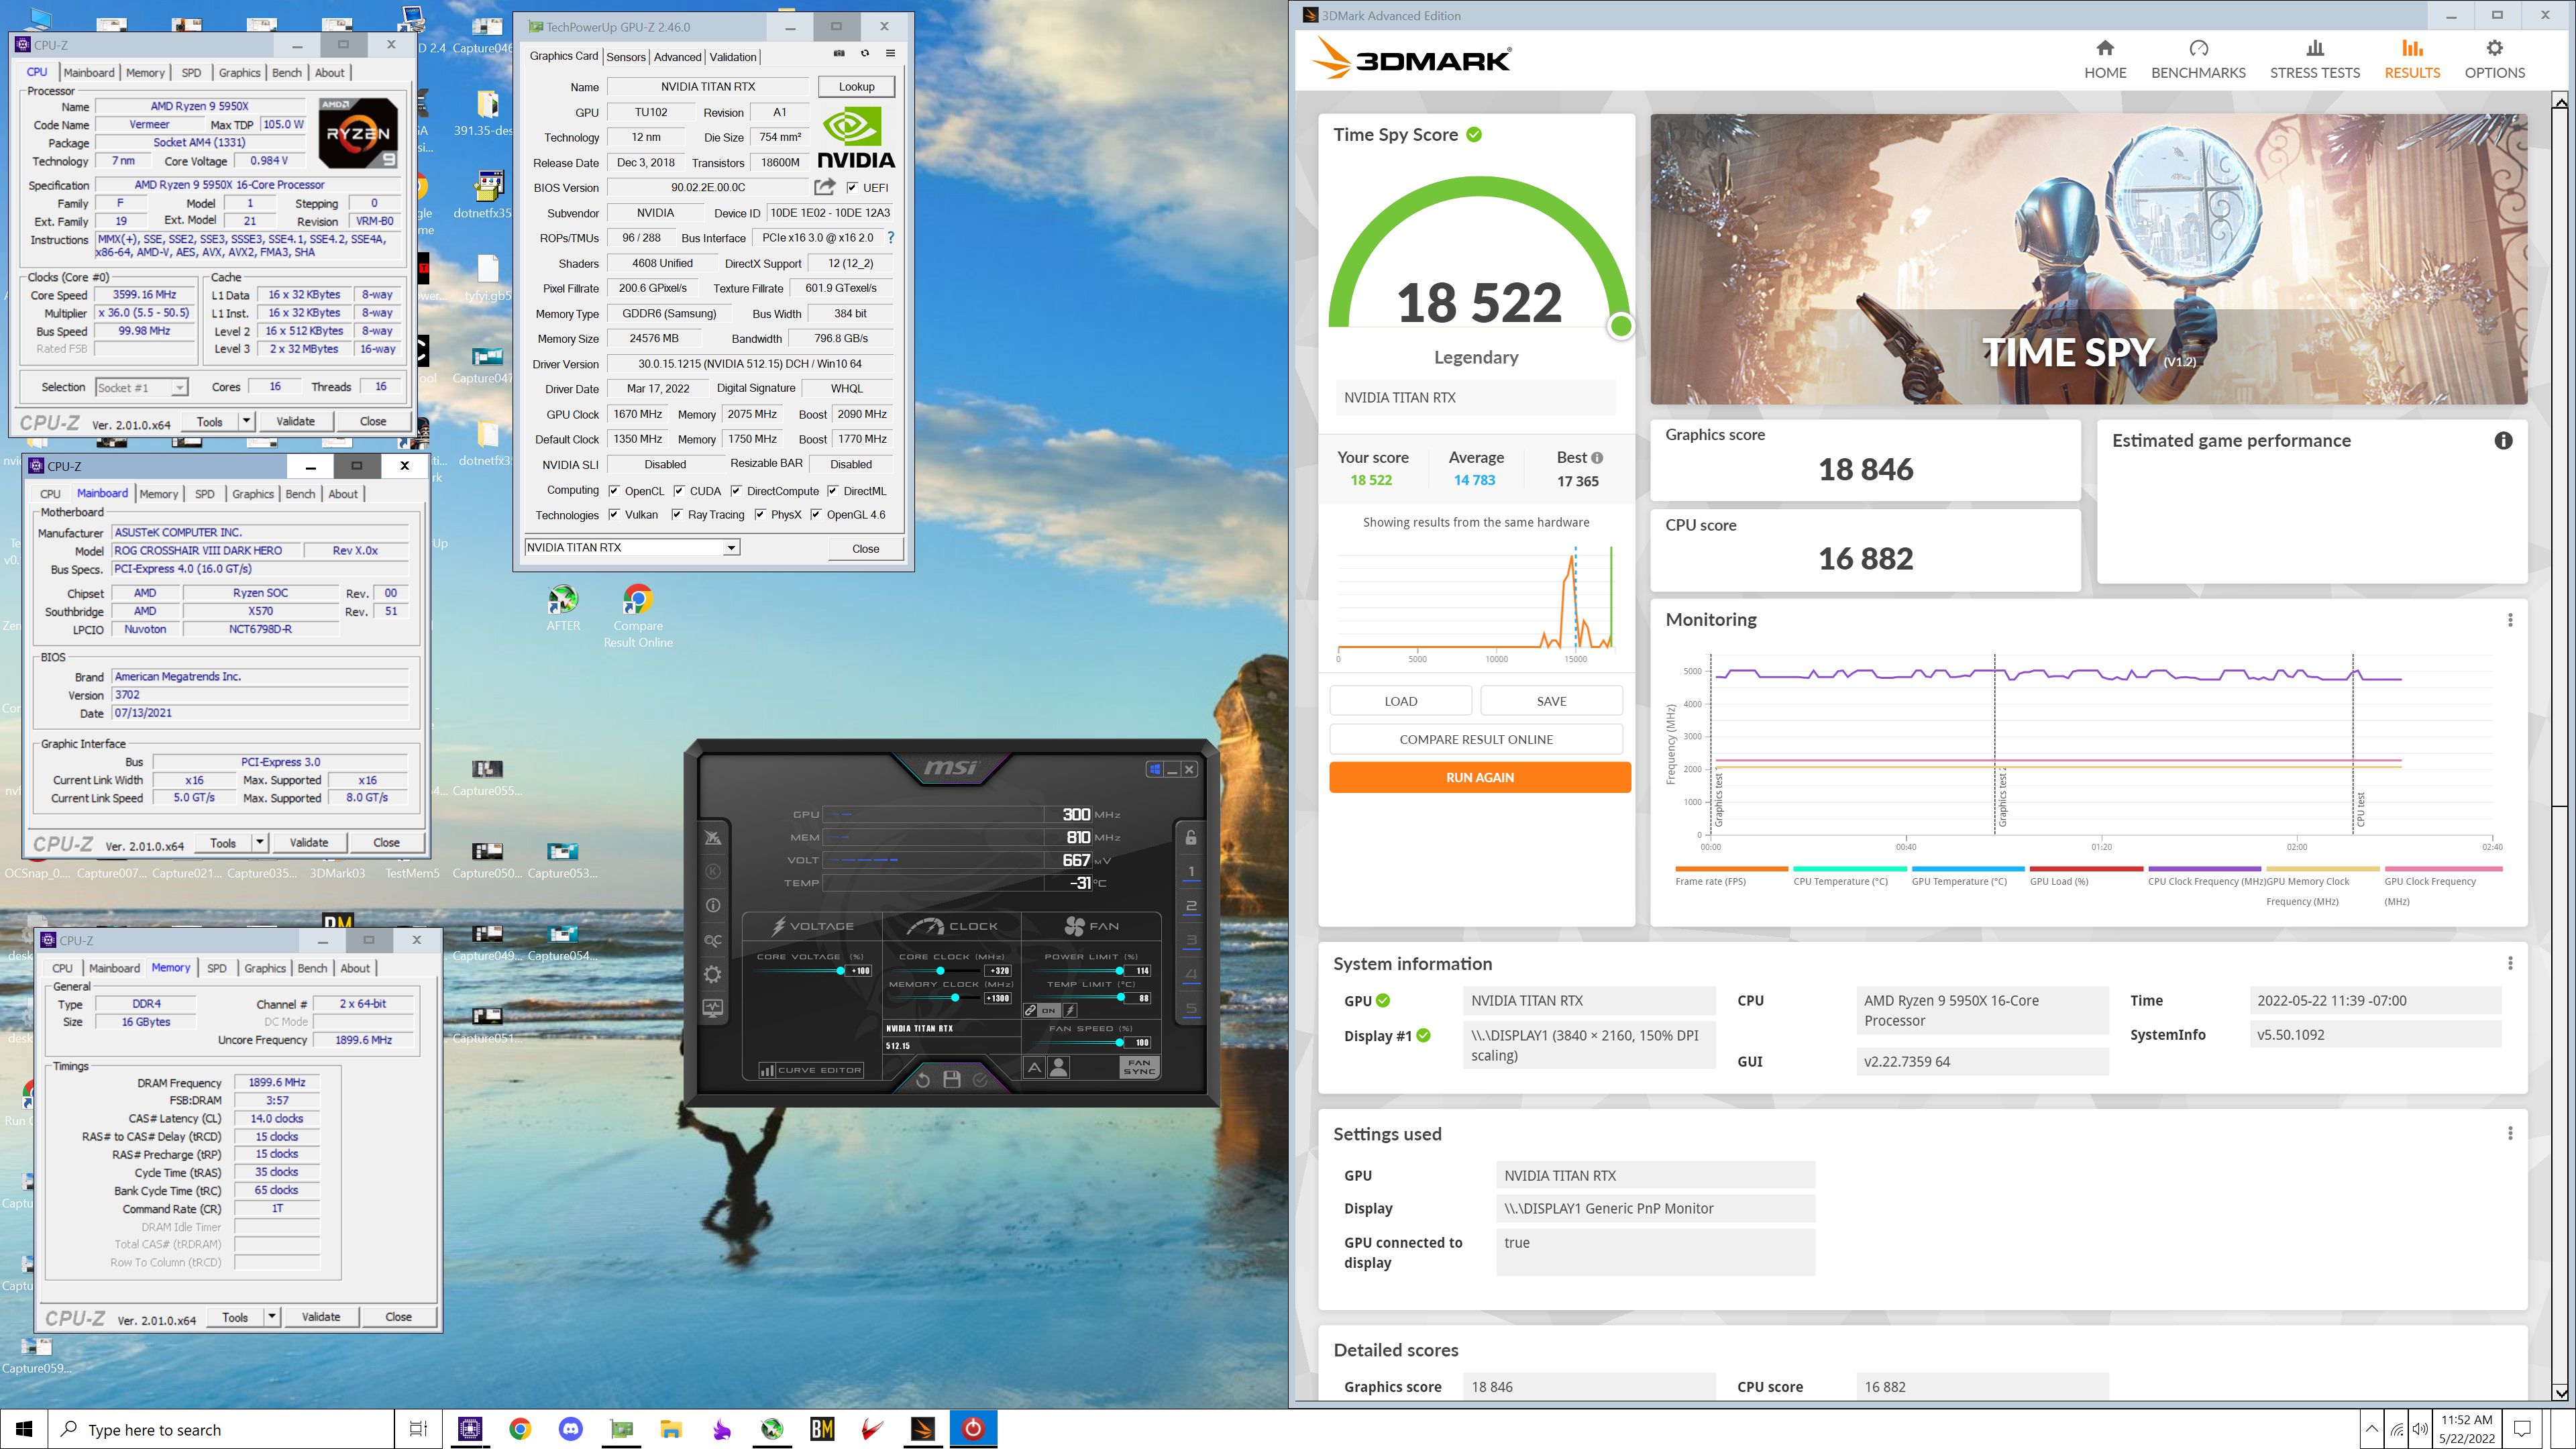Image resolution: width=2576 pixels, height=1449 pixels.
Task: Click the GPU-Z refresh icon
Action: point(865,53)
